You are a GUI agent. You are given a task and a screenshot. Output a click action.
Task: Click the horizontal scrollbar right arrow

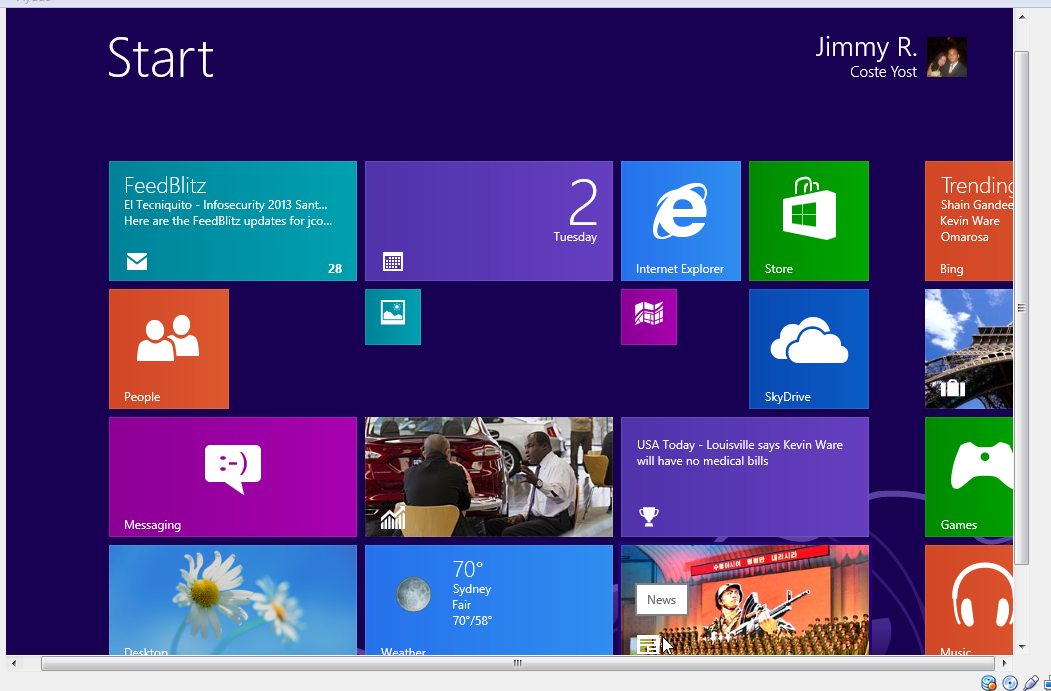point(1004,664)
